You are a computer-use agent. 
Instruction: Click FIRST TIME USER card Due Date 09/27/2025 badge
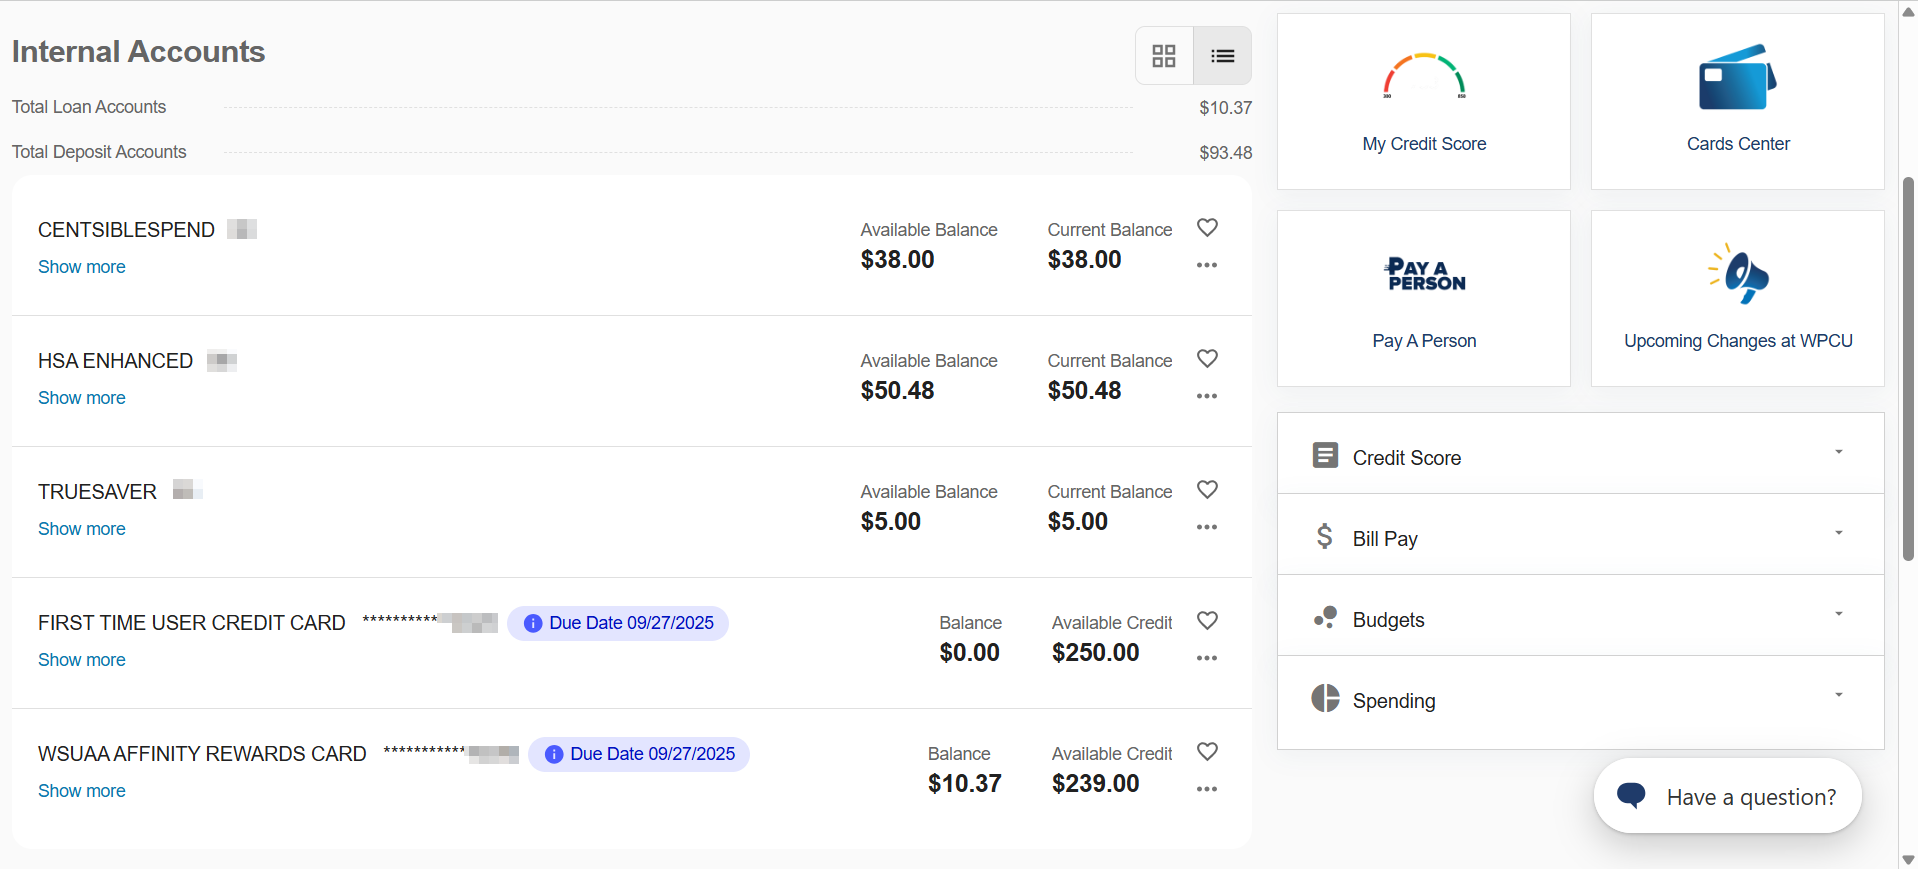tap(618, 623)
